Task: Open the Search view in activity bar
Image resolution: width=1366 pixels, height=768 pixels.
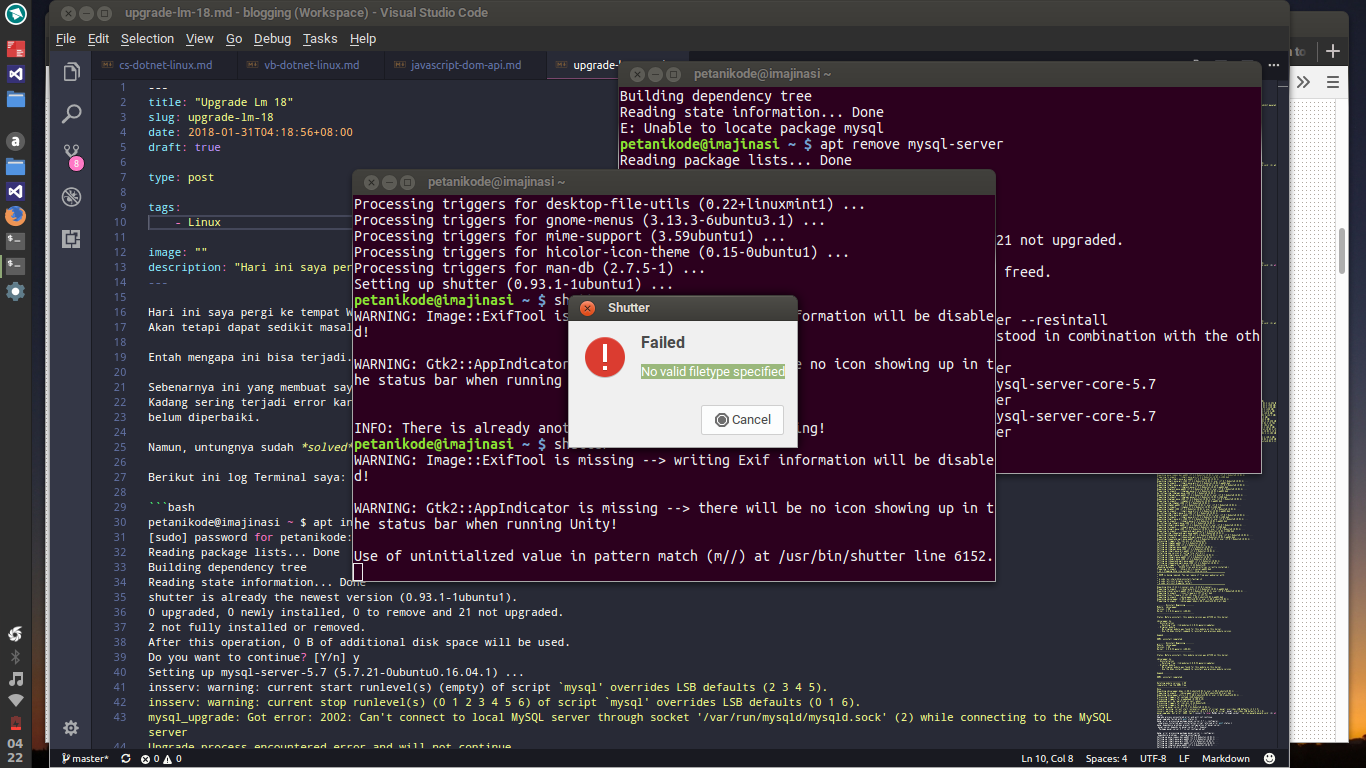Action: coord(71,114)
